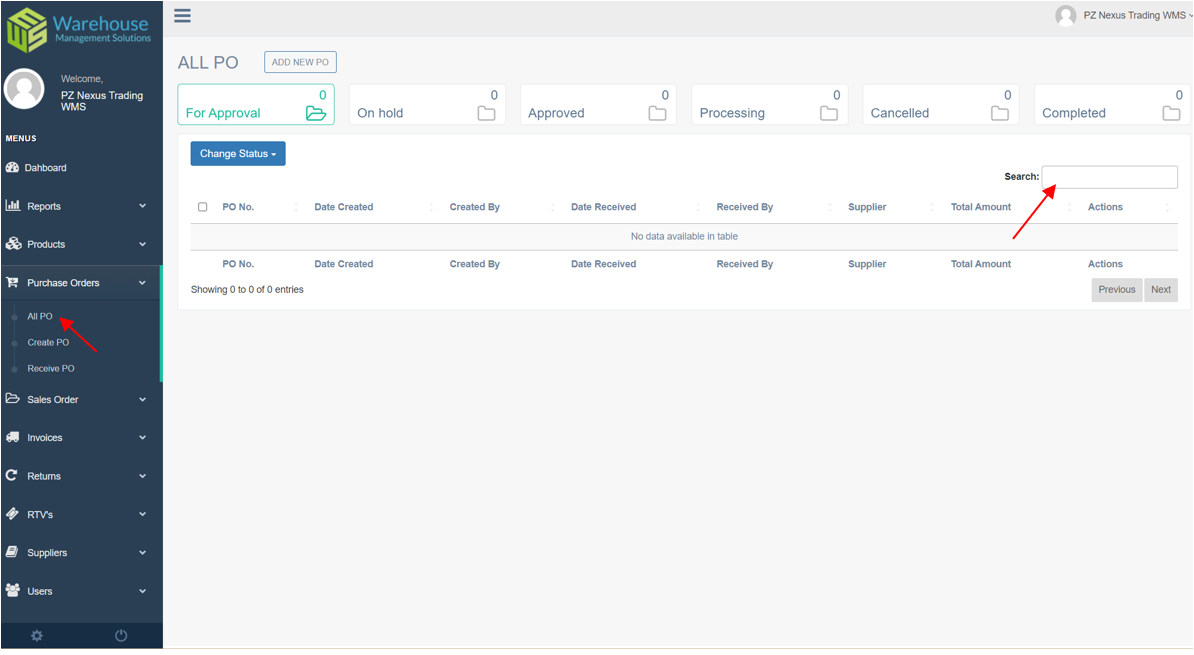Click the Warehouse Management Solutions logo
The image size is (1194, 655).
pos(80,25)
